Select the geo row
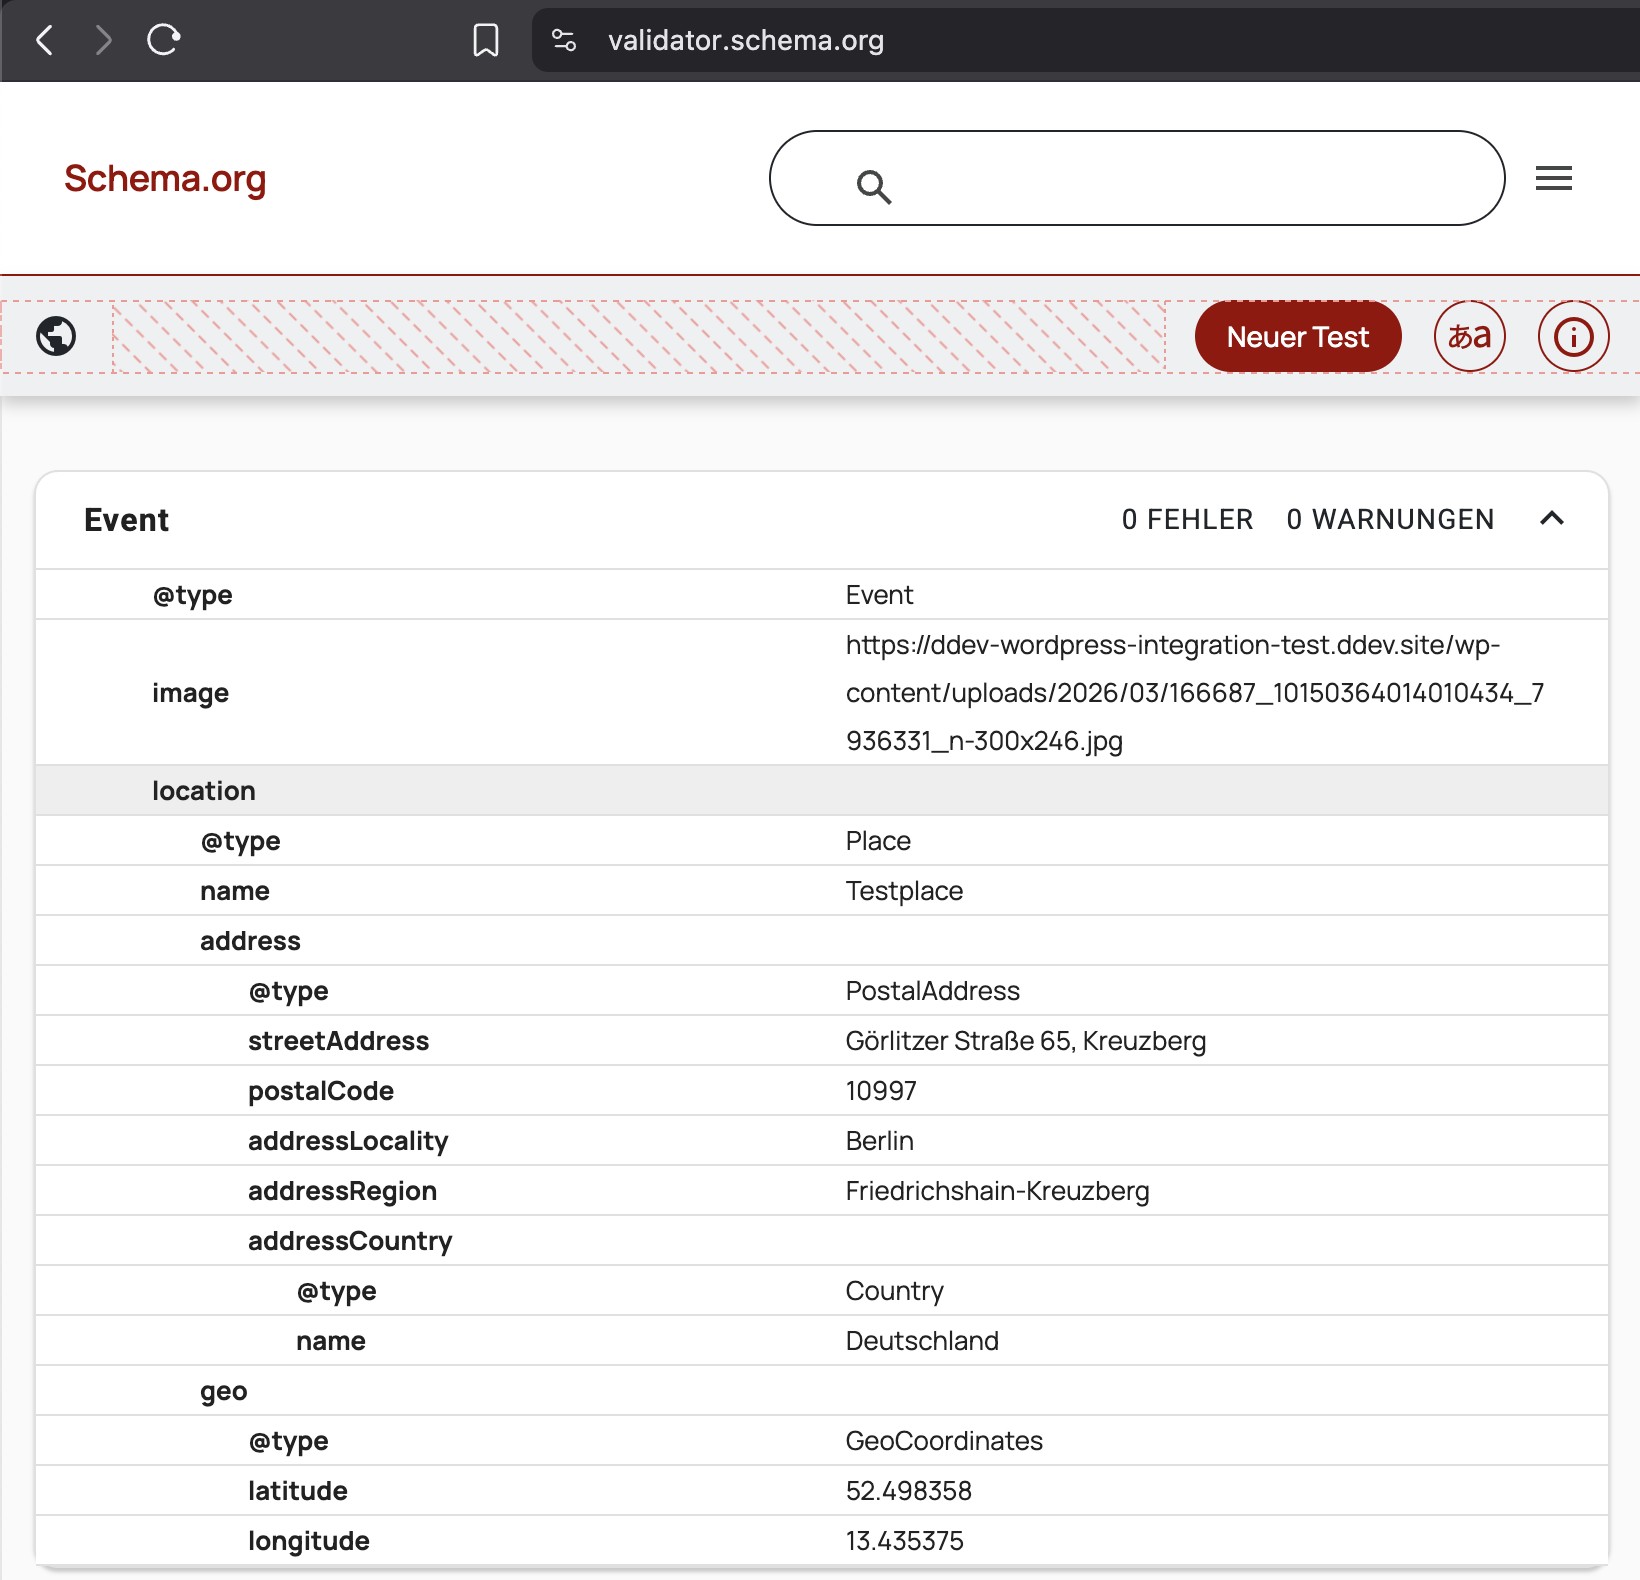Screen dimensions: 1640x1580 224,1391
